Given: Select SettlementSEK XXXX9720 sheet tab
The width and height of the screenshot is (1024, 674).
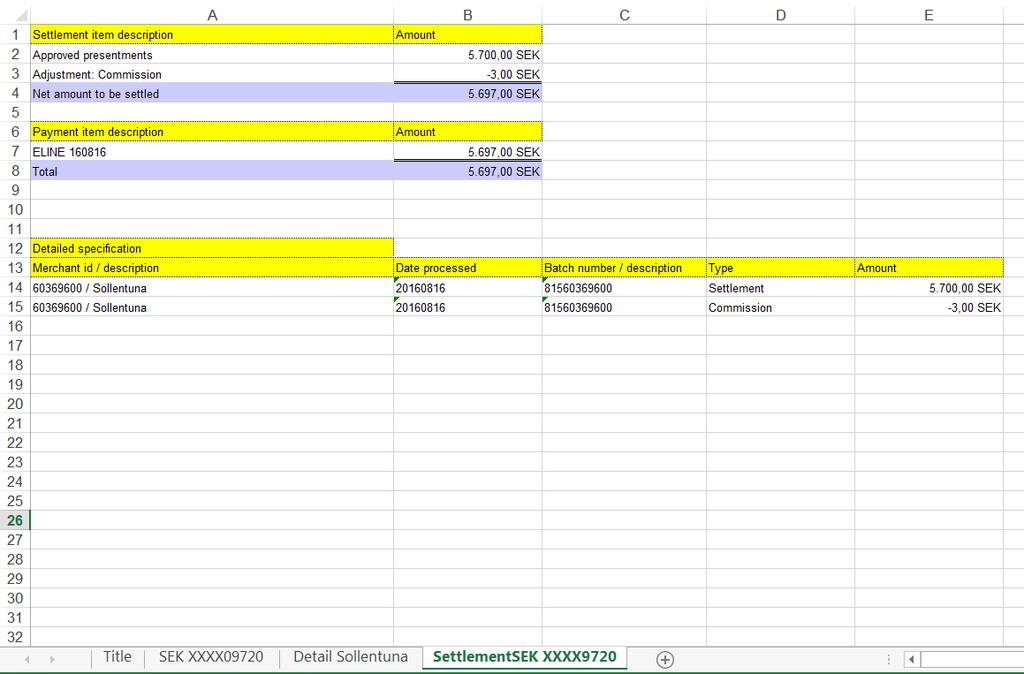Looking at the screenshot, I should click(x=524, y=657).
